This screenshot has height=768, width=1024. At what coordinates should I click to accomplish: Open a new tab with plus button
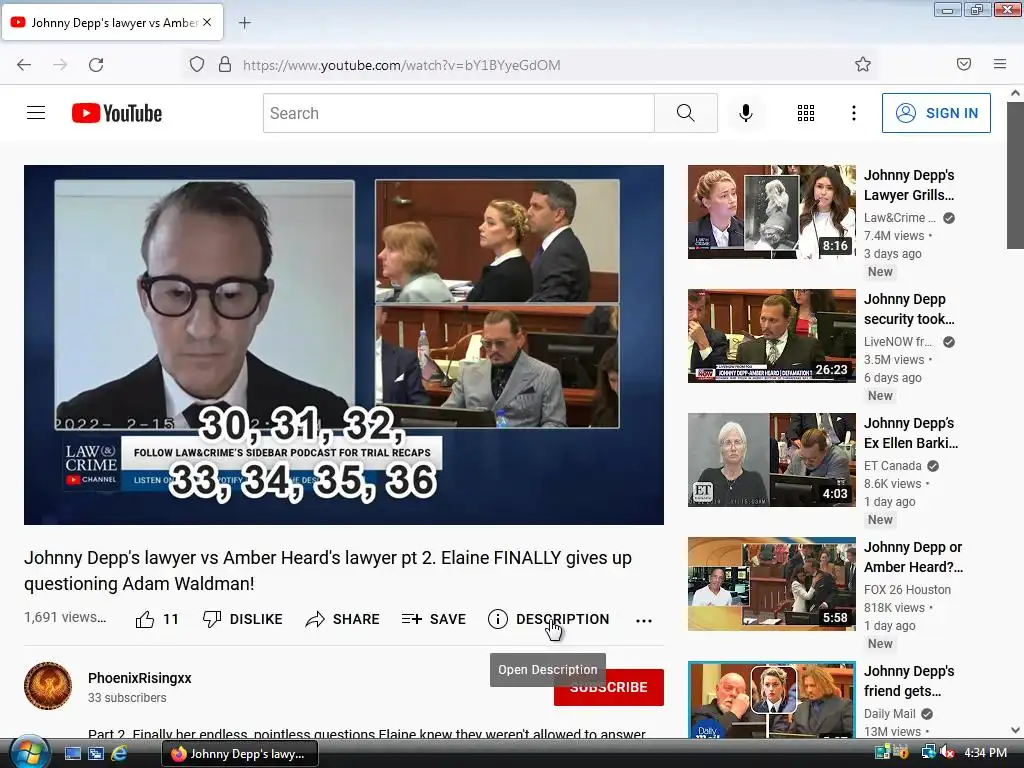244,23
